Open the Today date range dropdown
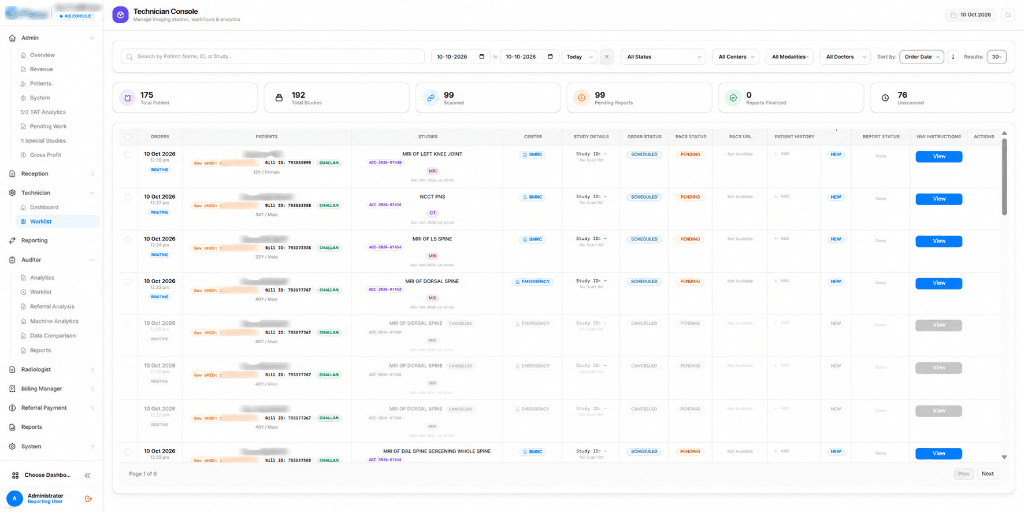This screenshot has width=1024, height=512. (579, 57)
